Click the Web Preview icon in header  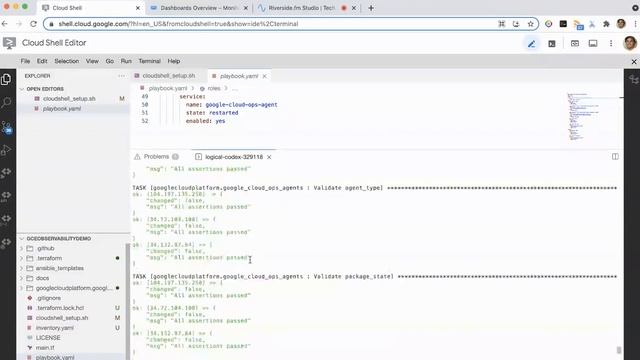[x=575, y=43]
